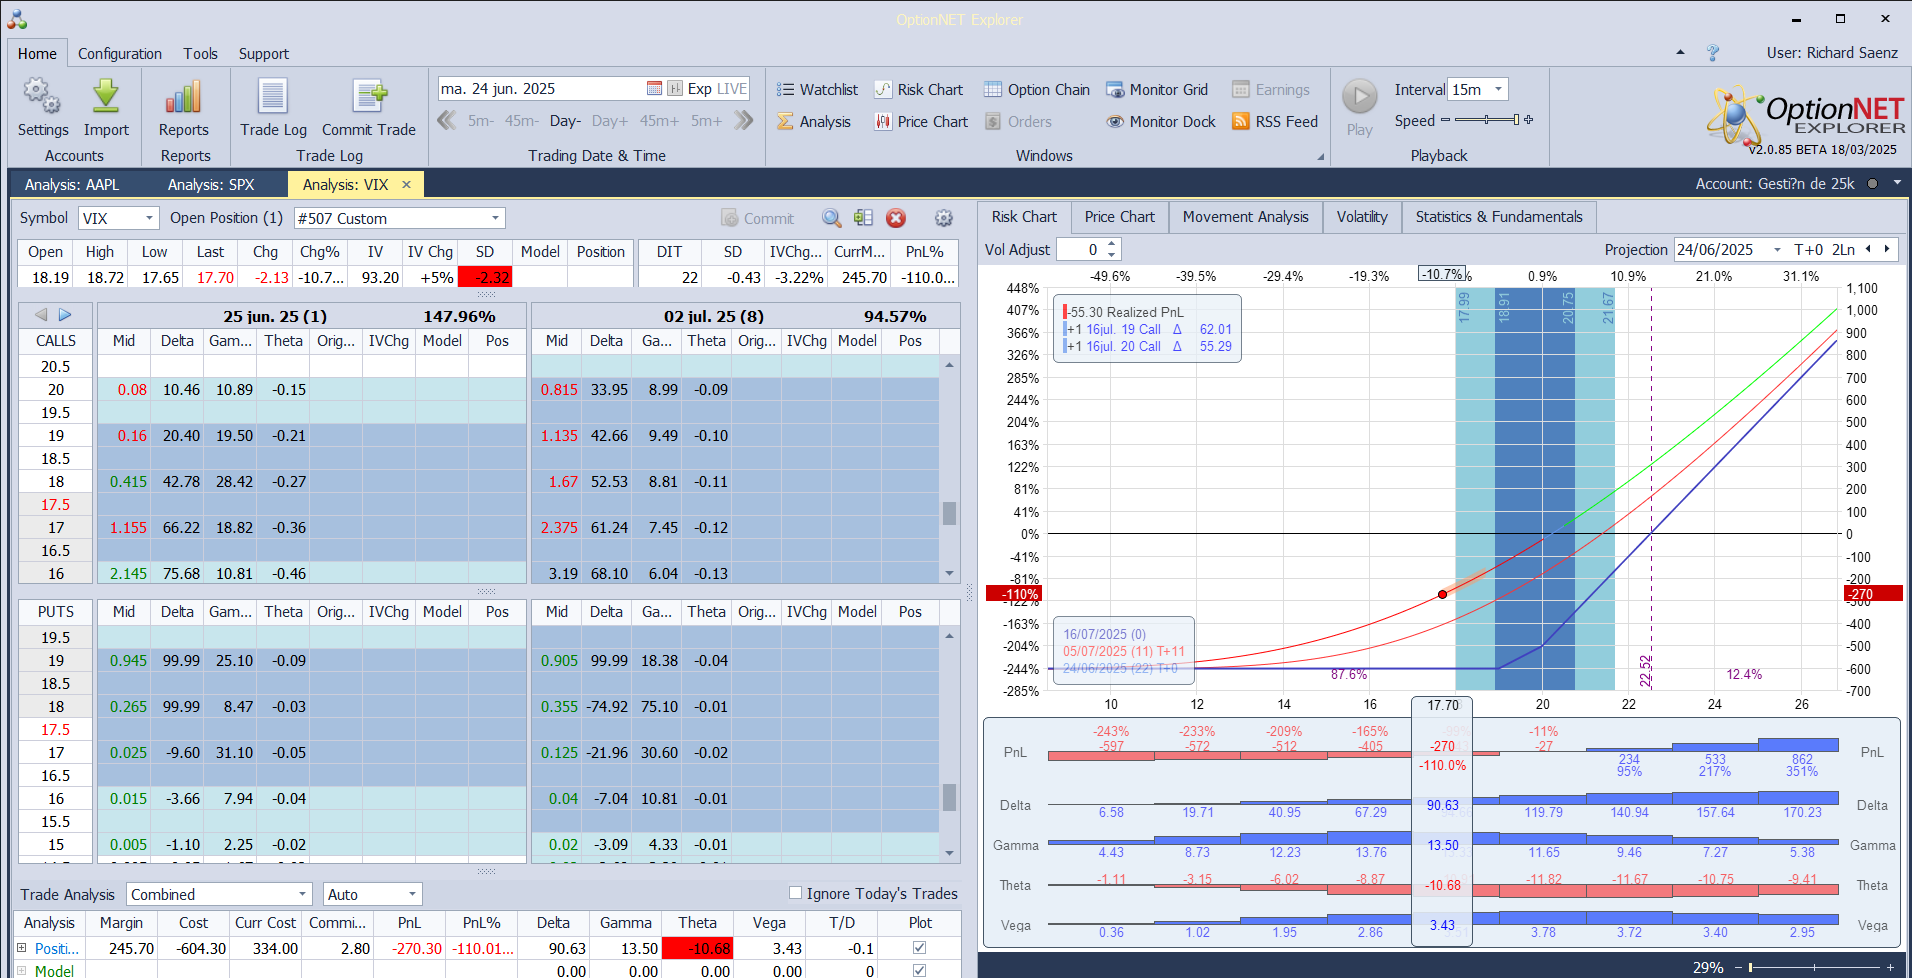Adjust the playback Speed slider
Image resolution: width=1912 pixels, height=978 pixels.
[1487, 120]
